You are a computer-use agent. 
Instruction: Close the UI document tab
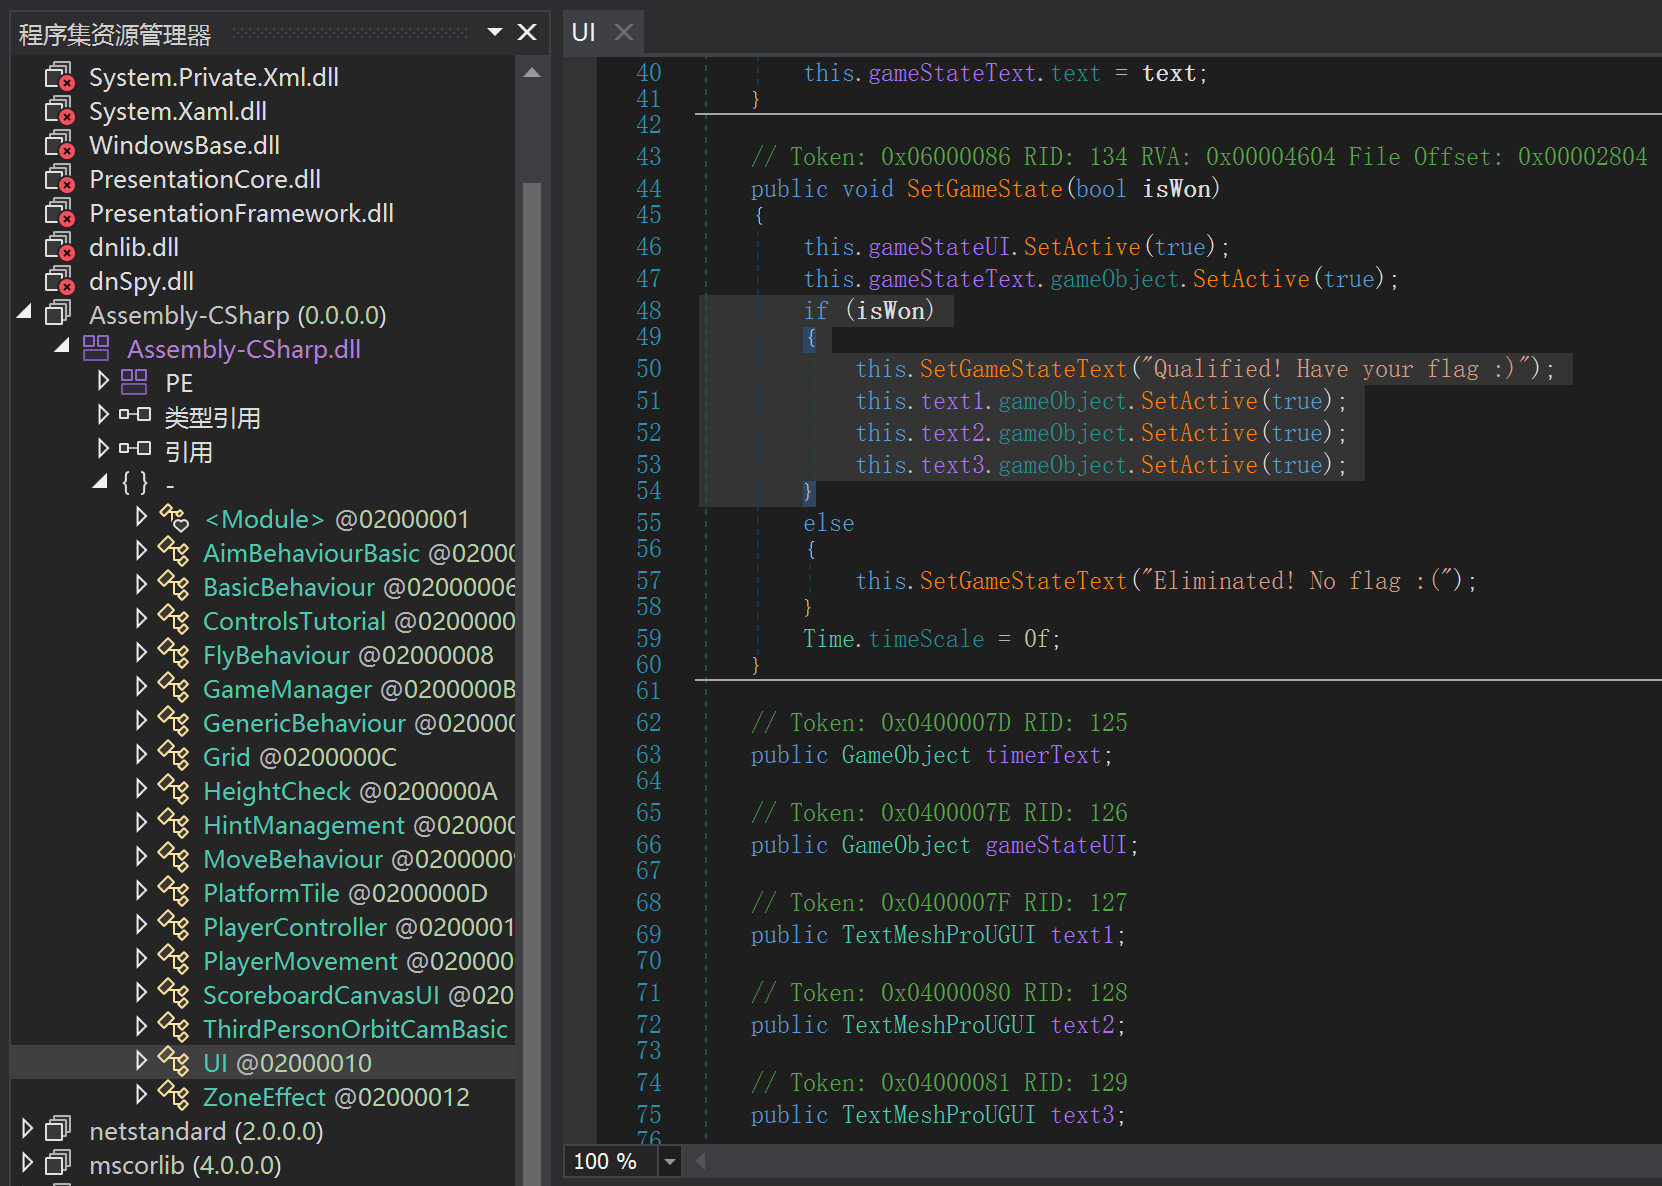624,32
